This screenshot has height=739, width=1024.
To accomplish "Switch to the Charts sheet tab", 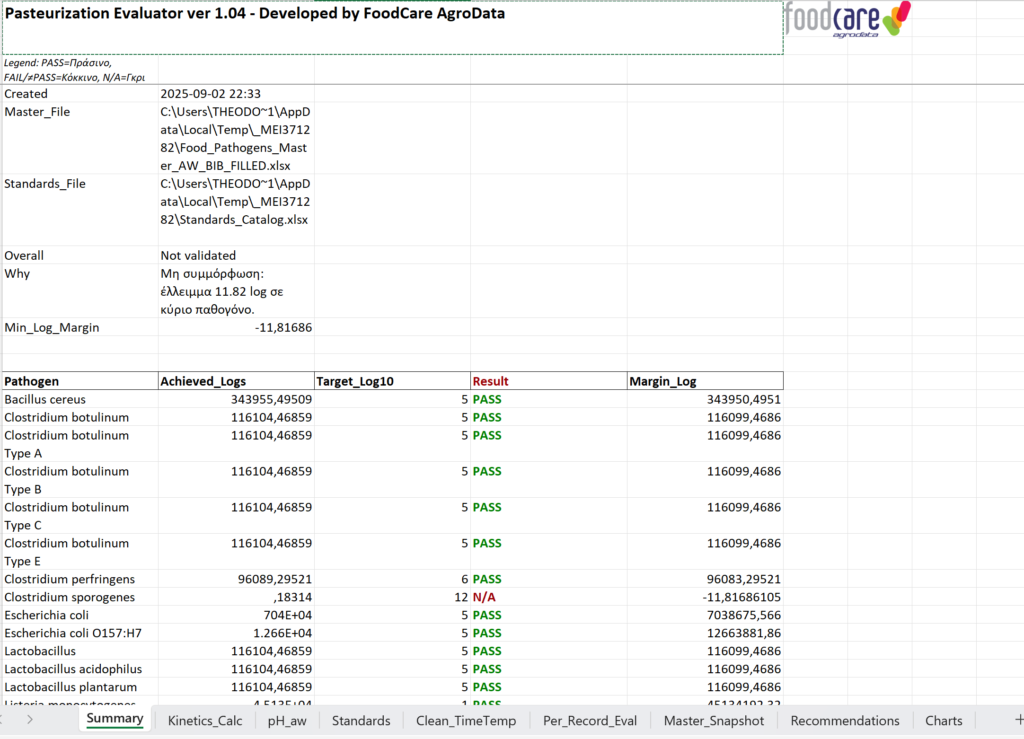I will click(943, 721).
